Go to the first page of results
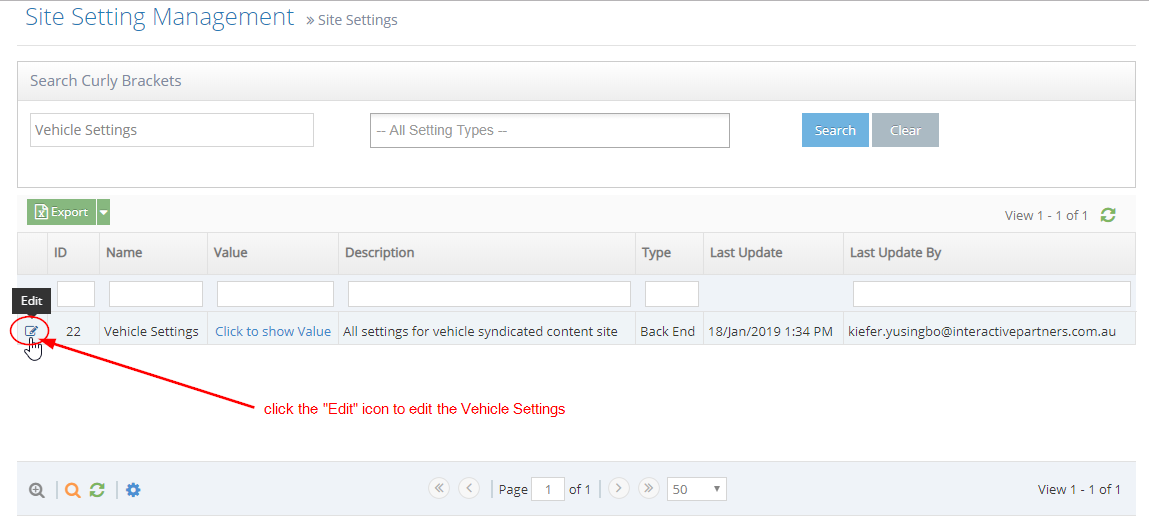This screenshot has width=1149, height=527. click(x=439, y=488)
